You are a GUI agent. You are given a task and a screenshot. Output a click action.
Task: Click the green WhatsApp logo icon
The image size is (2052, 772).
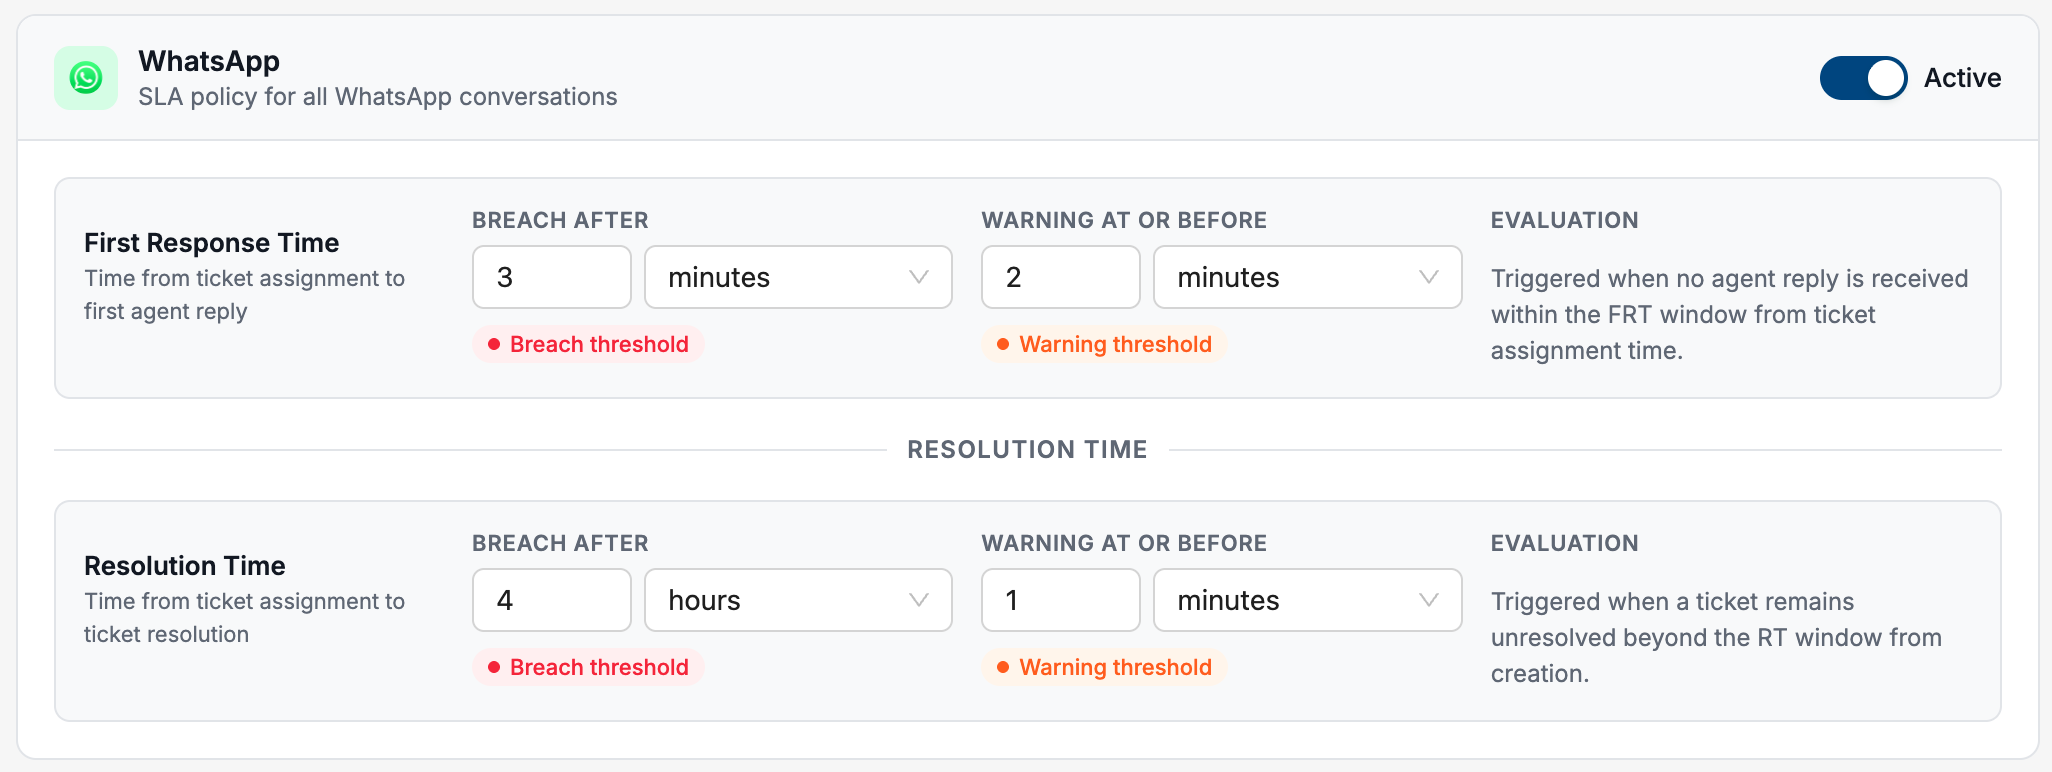point(86,78)
